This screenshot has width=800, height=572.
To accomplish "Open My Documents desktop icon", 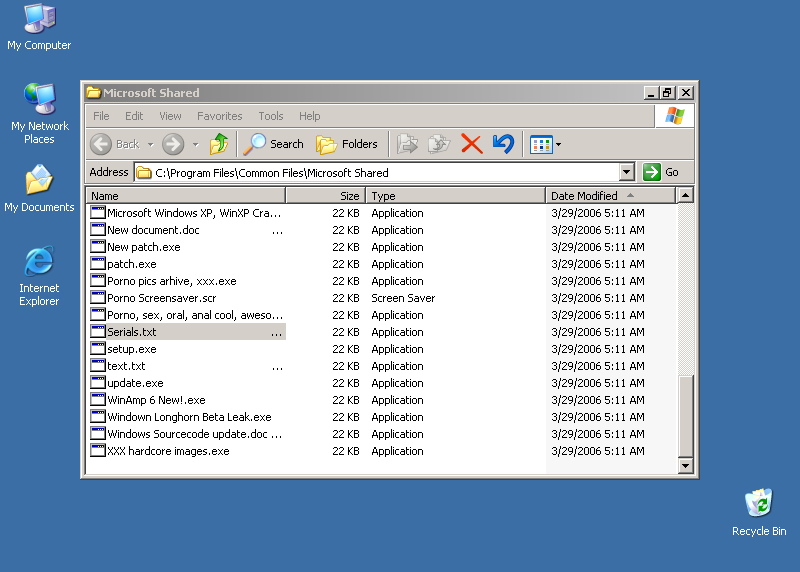I will (x=39, y=188).
